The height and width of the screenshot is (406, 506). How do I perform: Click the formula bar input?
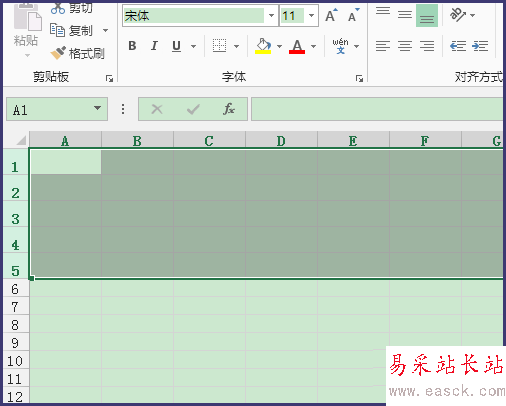[377, 109]
